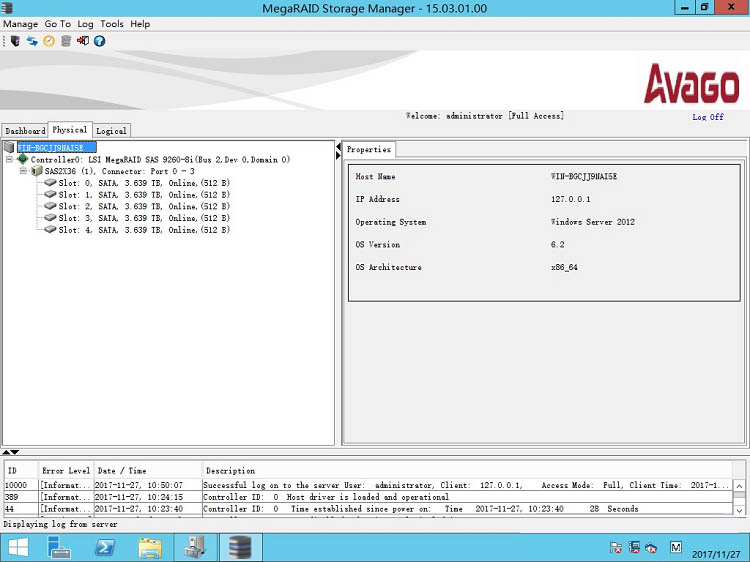750x562 pixels.
Task: Switch to the Dashboard tab
Action: coord(25,131)
